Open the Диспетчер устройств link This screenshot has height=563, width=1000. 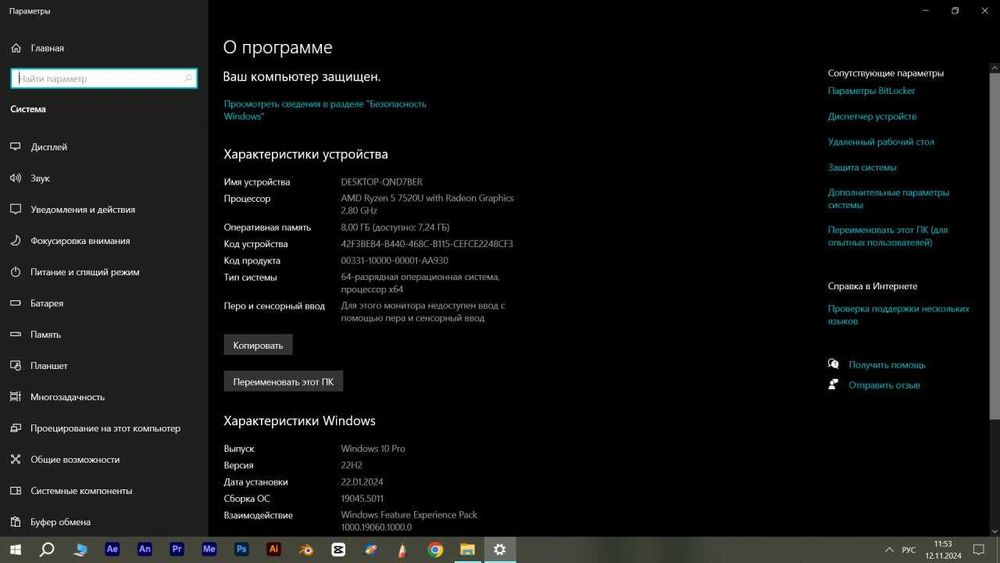coord(872,116)
